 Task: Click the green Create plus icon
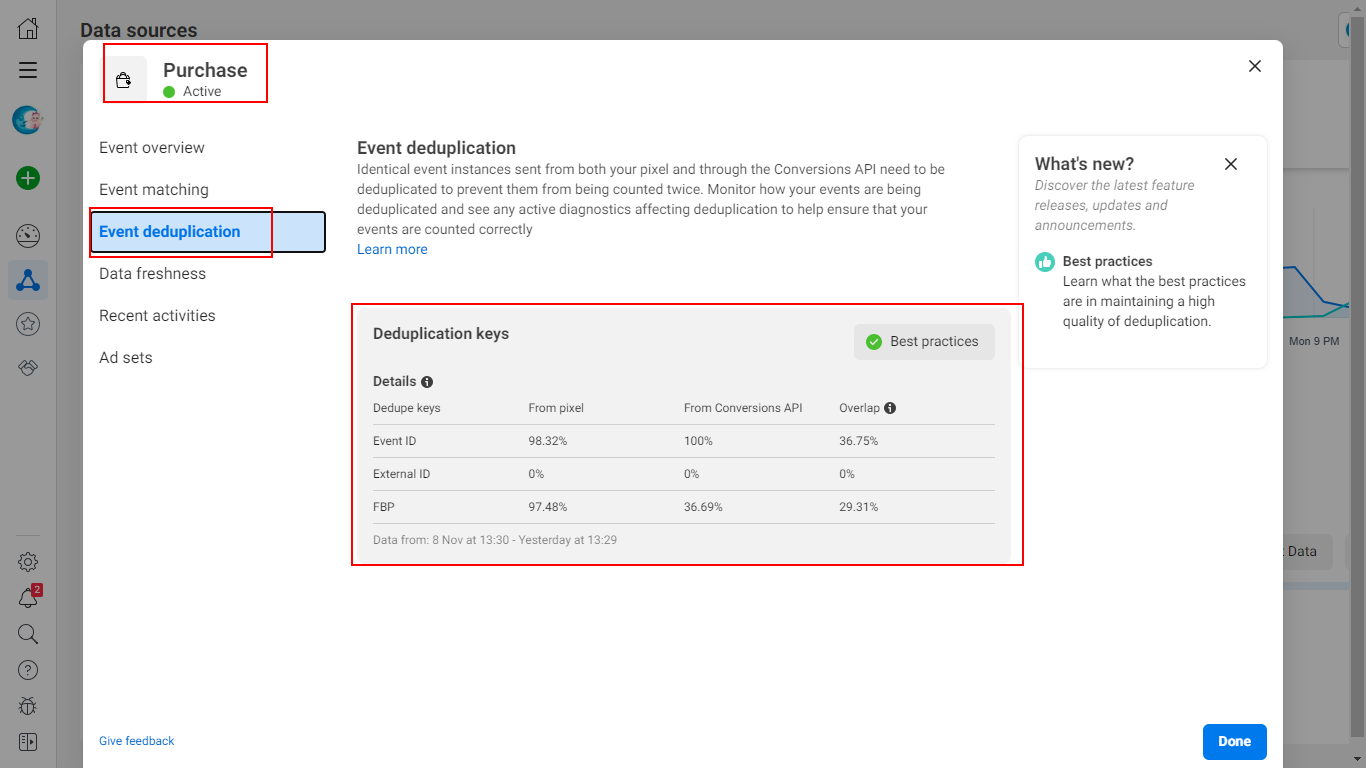pos(27,178)
